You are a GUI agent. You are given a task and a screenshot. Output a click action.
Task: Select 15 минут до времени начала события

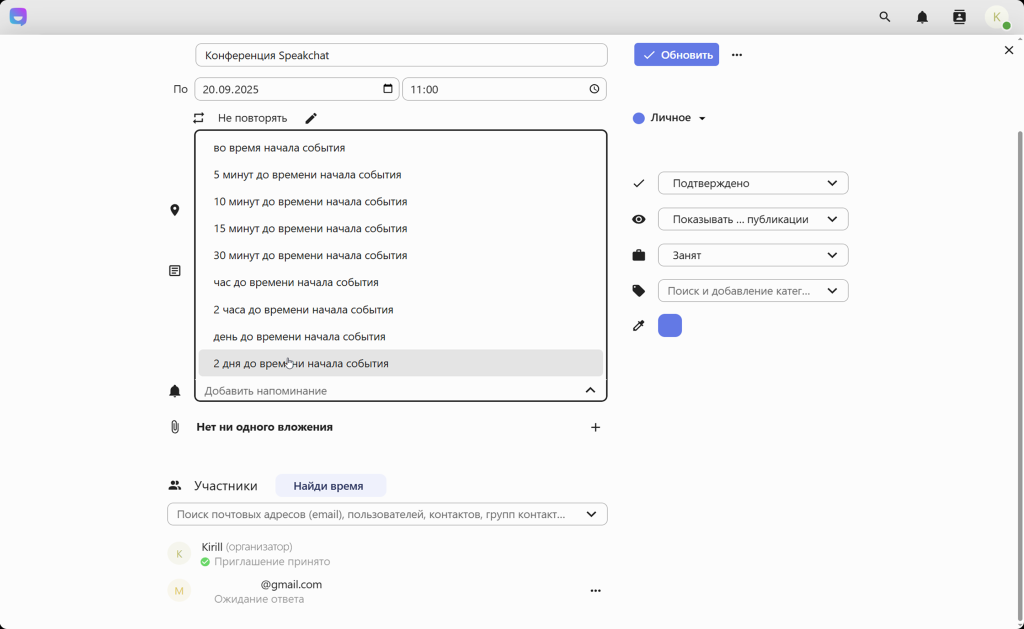click(x=310, y=228)
